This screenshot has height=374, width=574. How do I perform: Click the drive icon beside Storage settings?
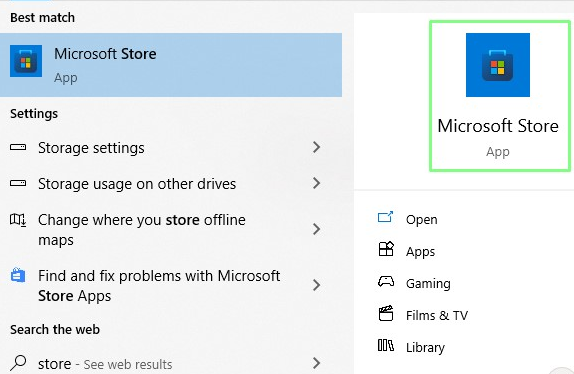(x=18, y=147)
